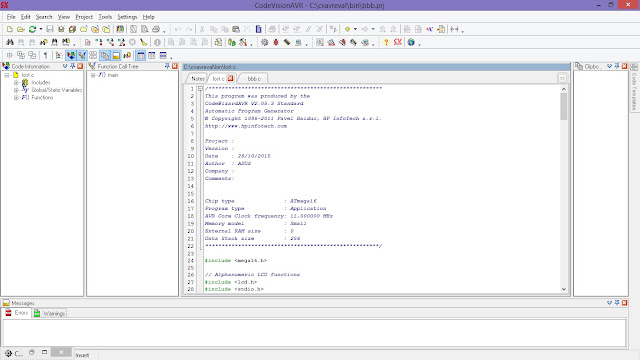Open the Code Templates side tab
This screenshot has height=360, width=640.
634,87
